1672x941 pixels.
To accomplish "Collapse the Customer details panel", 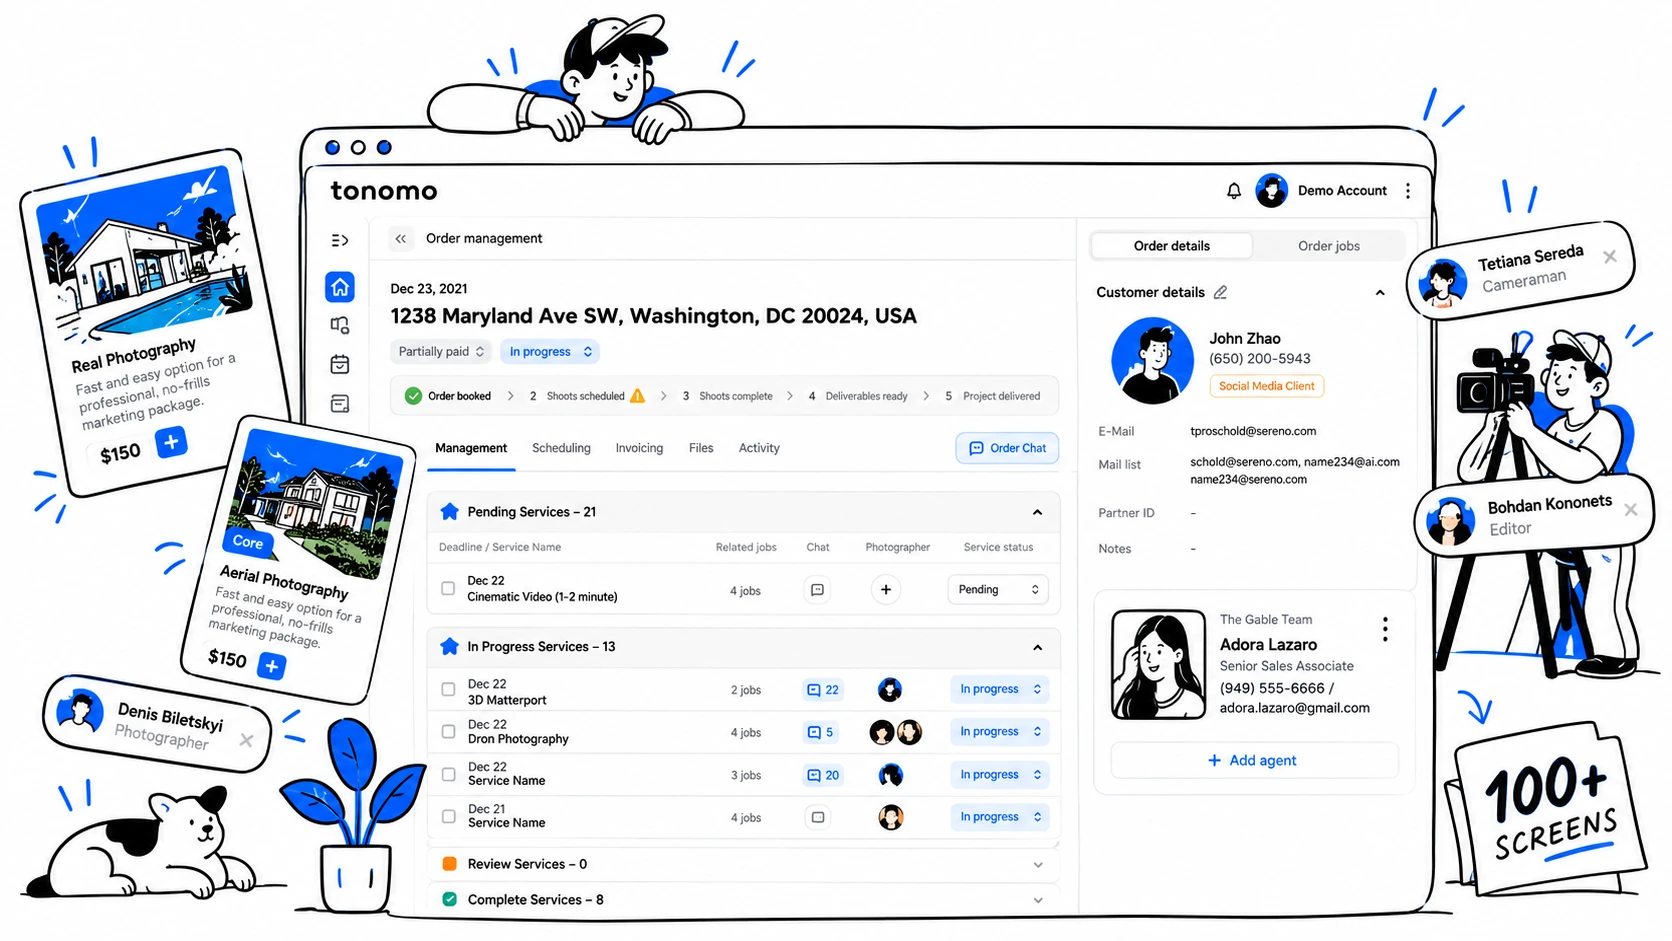I will (x=1380, y=293).
